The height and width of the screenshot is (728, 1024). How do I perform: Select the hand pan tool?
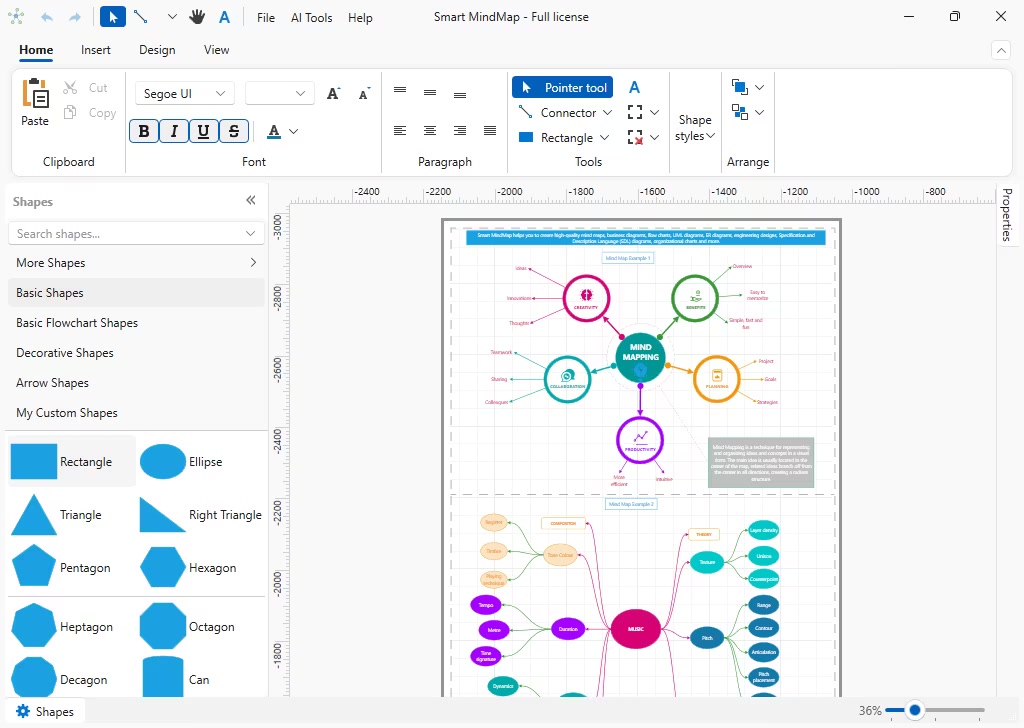click(x=197, y=17)
